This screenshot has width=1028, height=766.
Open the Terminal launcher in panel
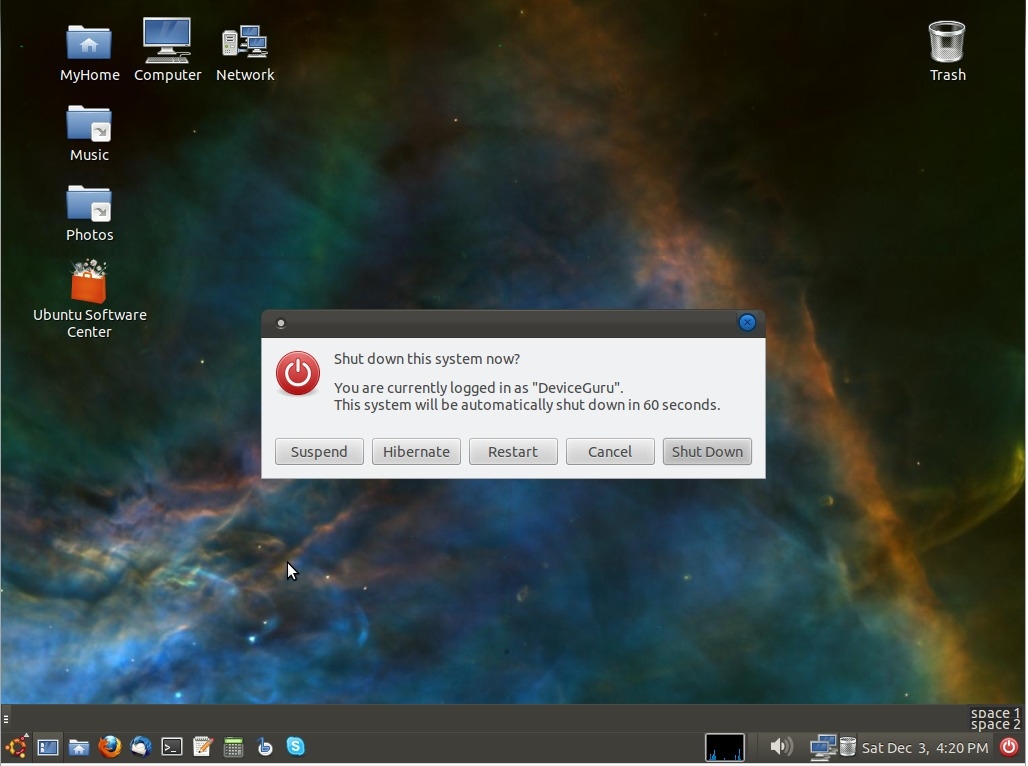pos(172,747)
